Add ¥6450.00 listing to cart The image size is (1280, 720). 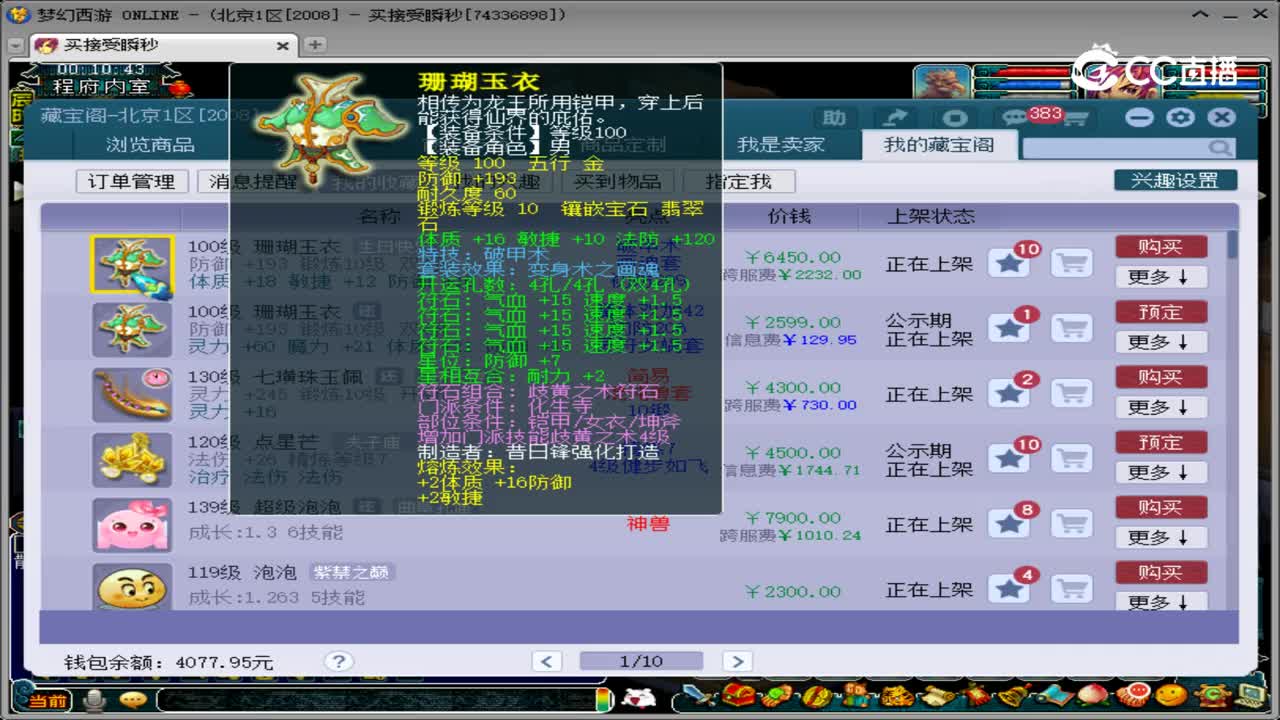click(x=1072, y=264)
